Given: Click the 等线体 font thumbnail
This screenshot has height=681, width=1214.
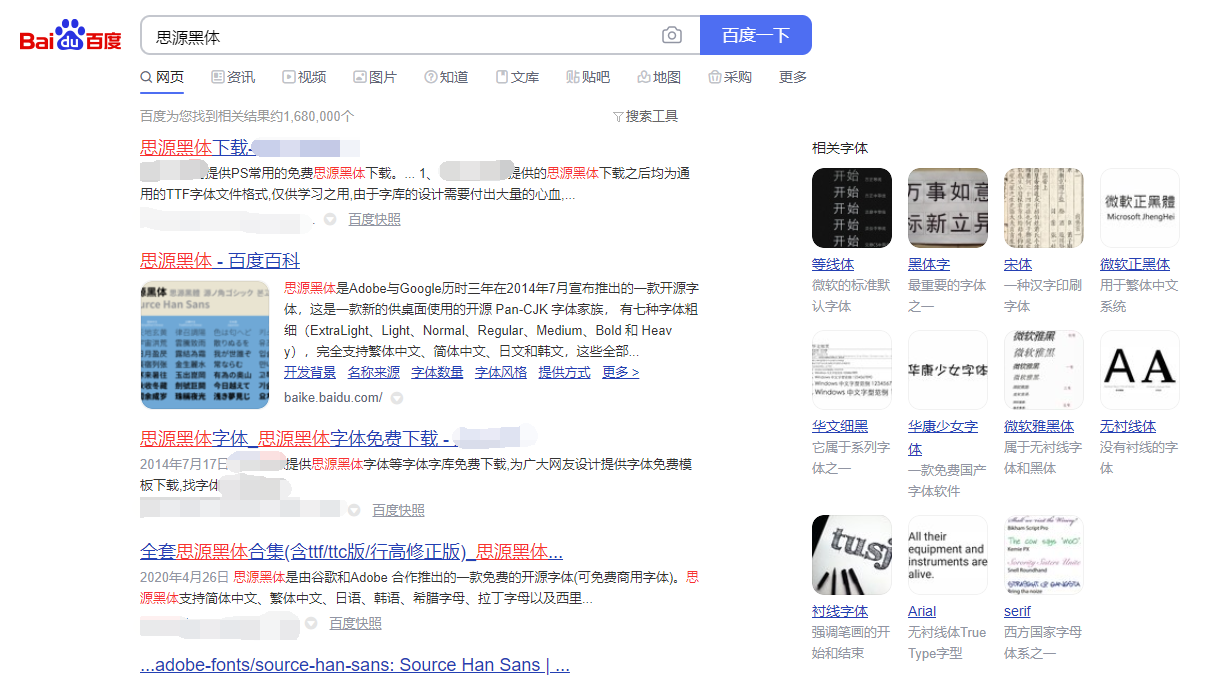Looking at the screenshot, I should pyautogui.click(x=852, y=208).
